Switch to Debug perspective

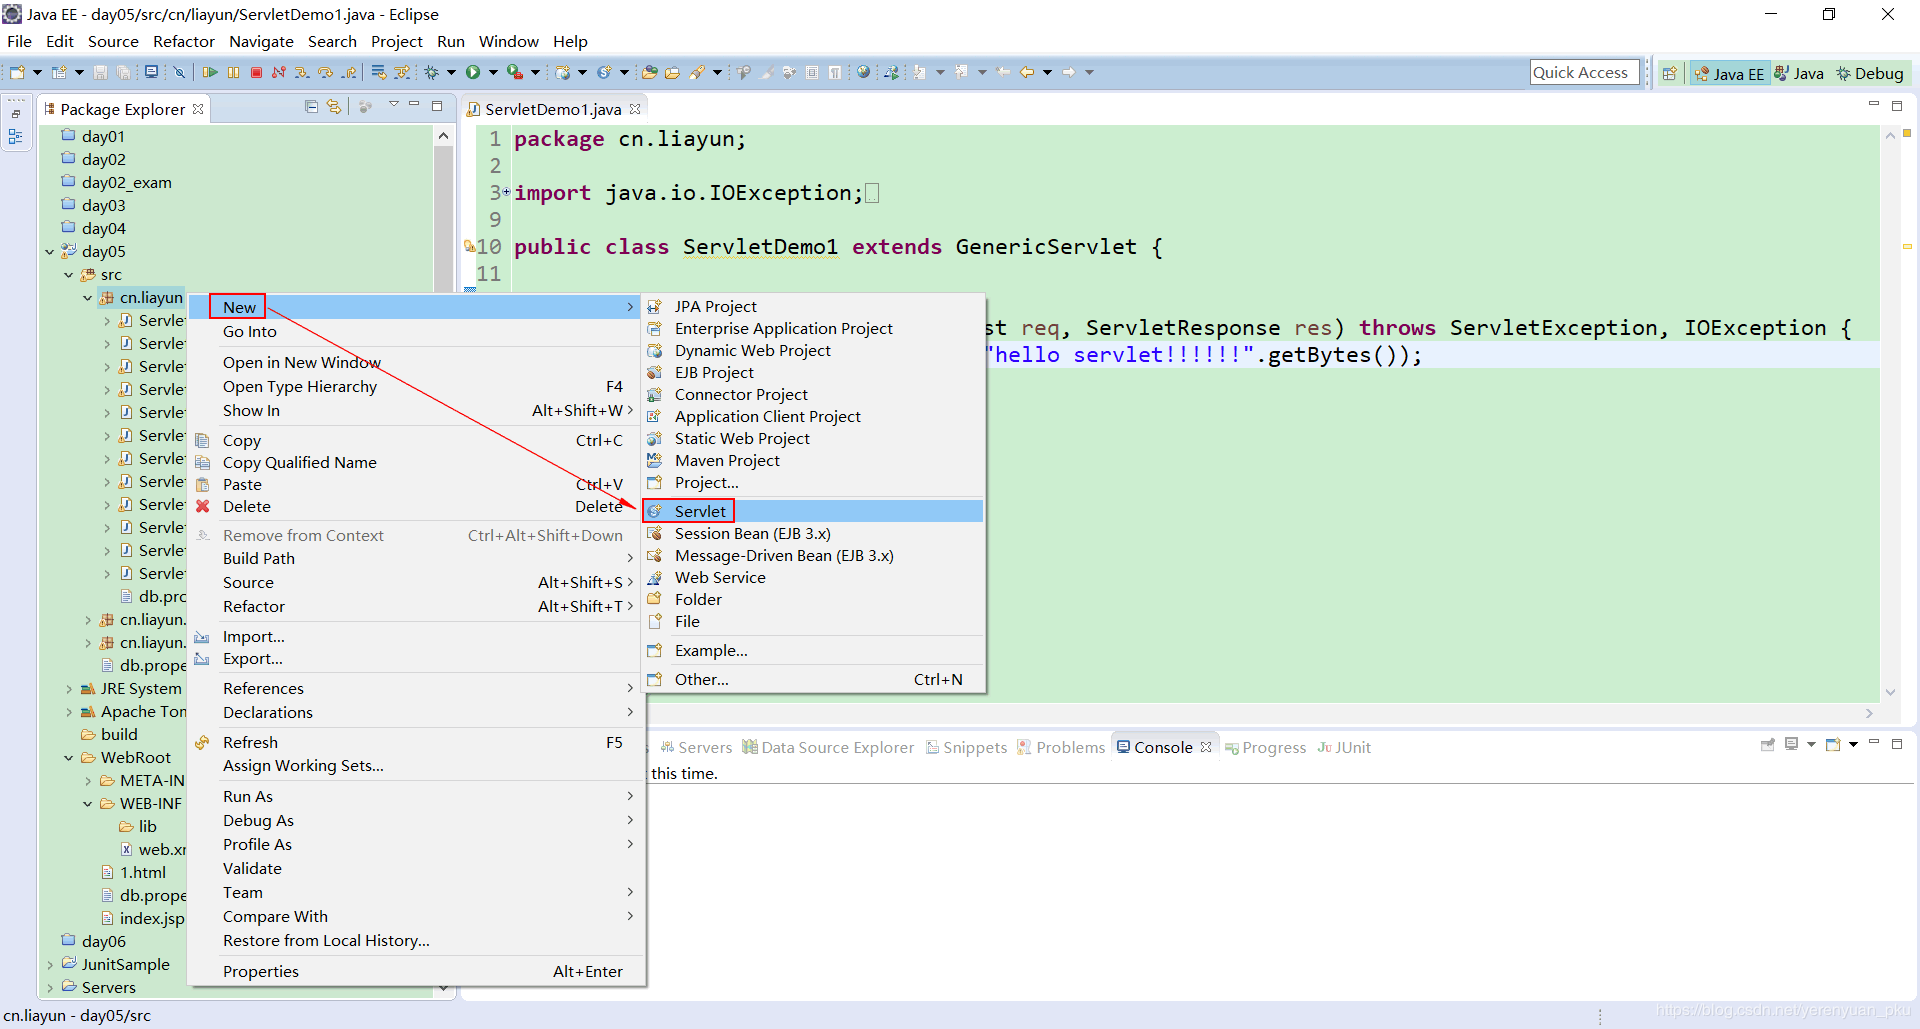click(1870, 73)
